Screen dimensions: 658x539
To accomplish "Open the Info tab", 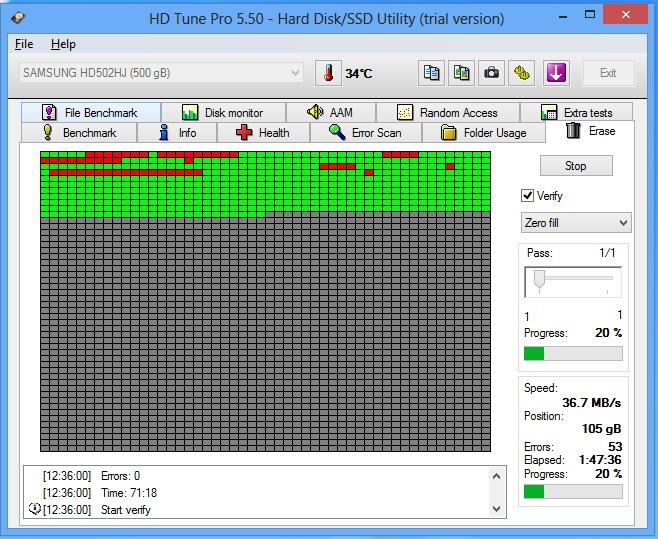I will click(177, 133).
